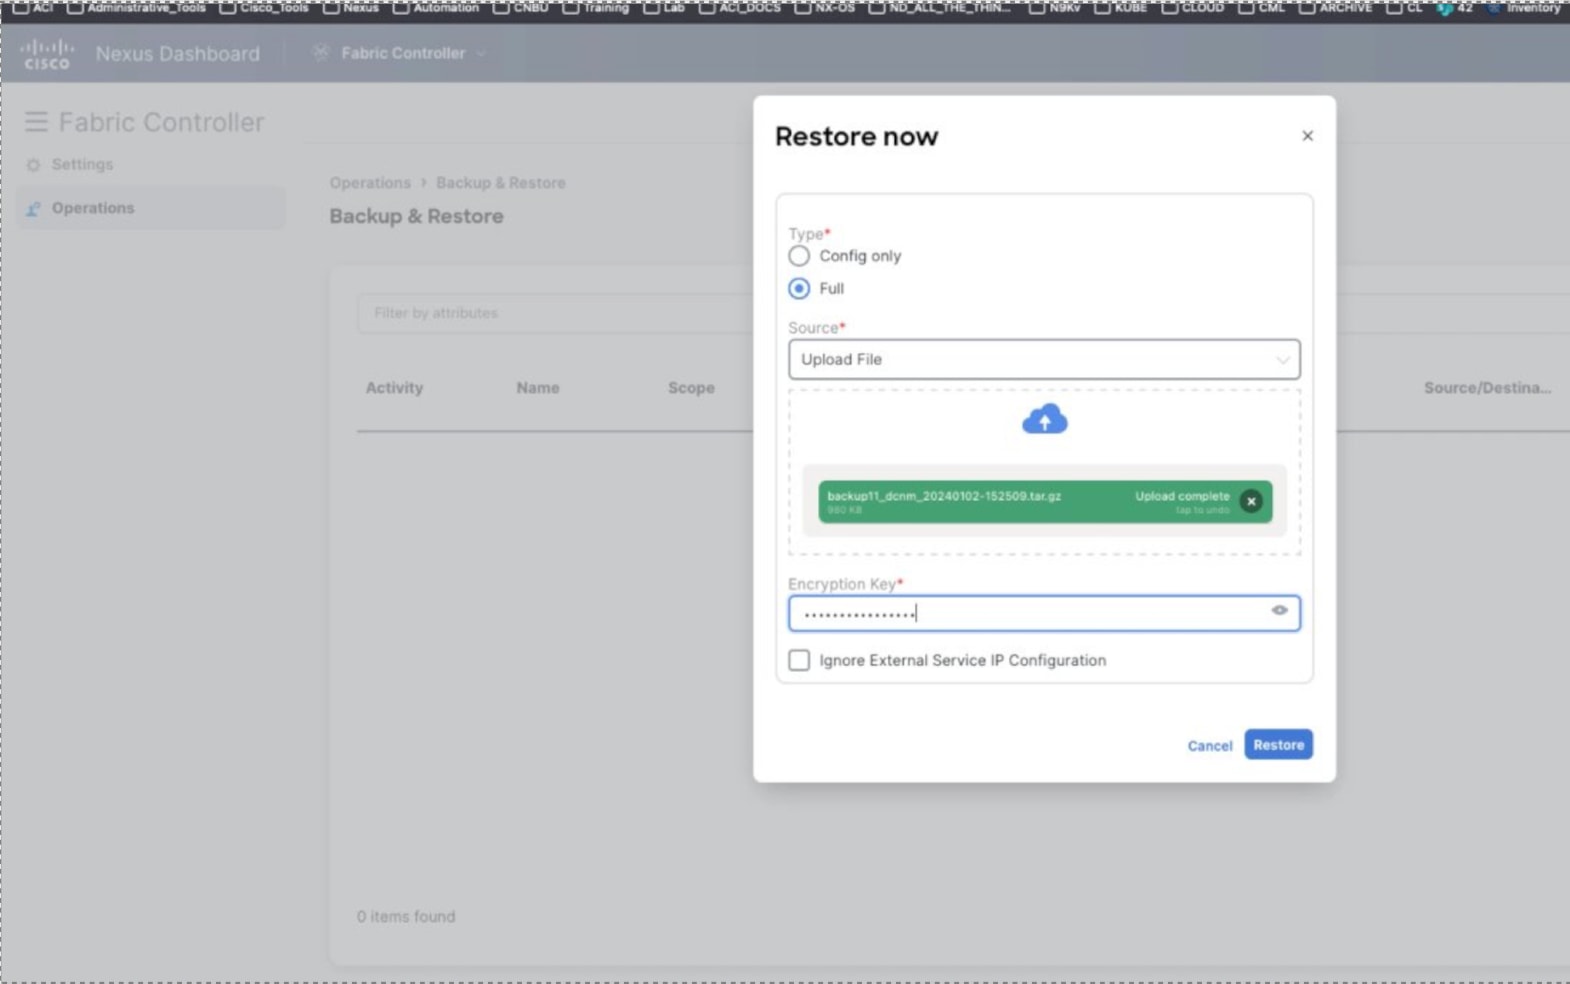This screenshot has height=984, width=1570.
Task: Click the blue cloud upload icon
Action: pyautogui.click(x=1044, y=419)
